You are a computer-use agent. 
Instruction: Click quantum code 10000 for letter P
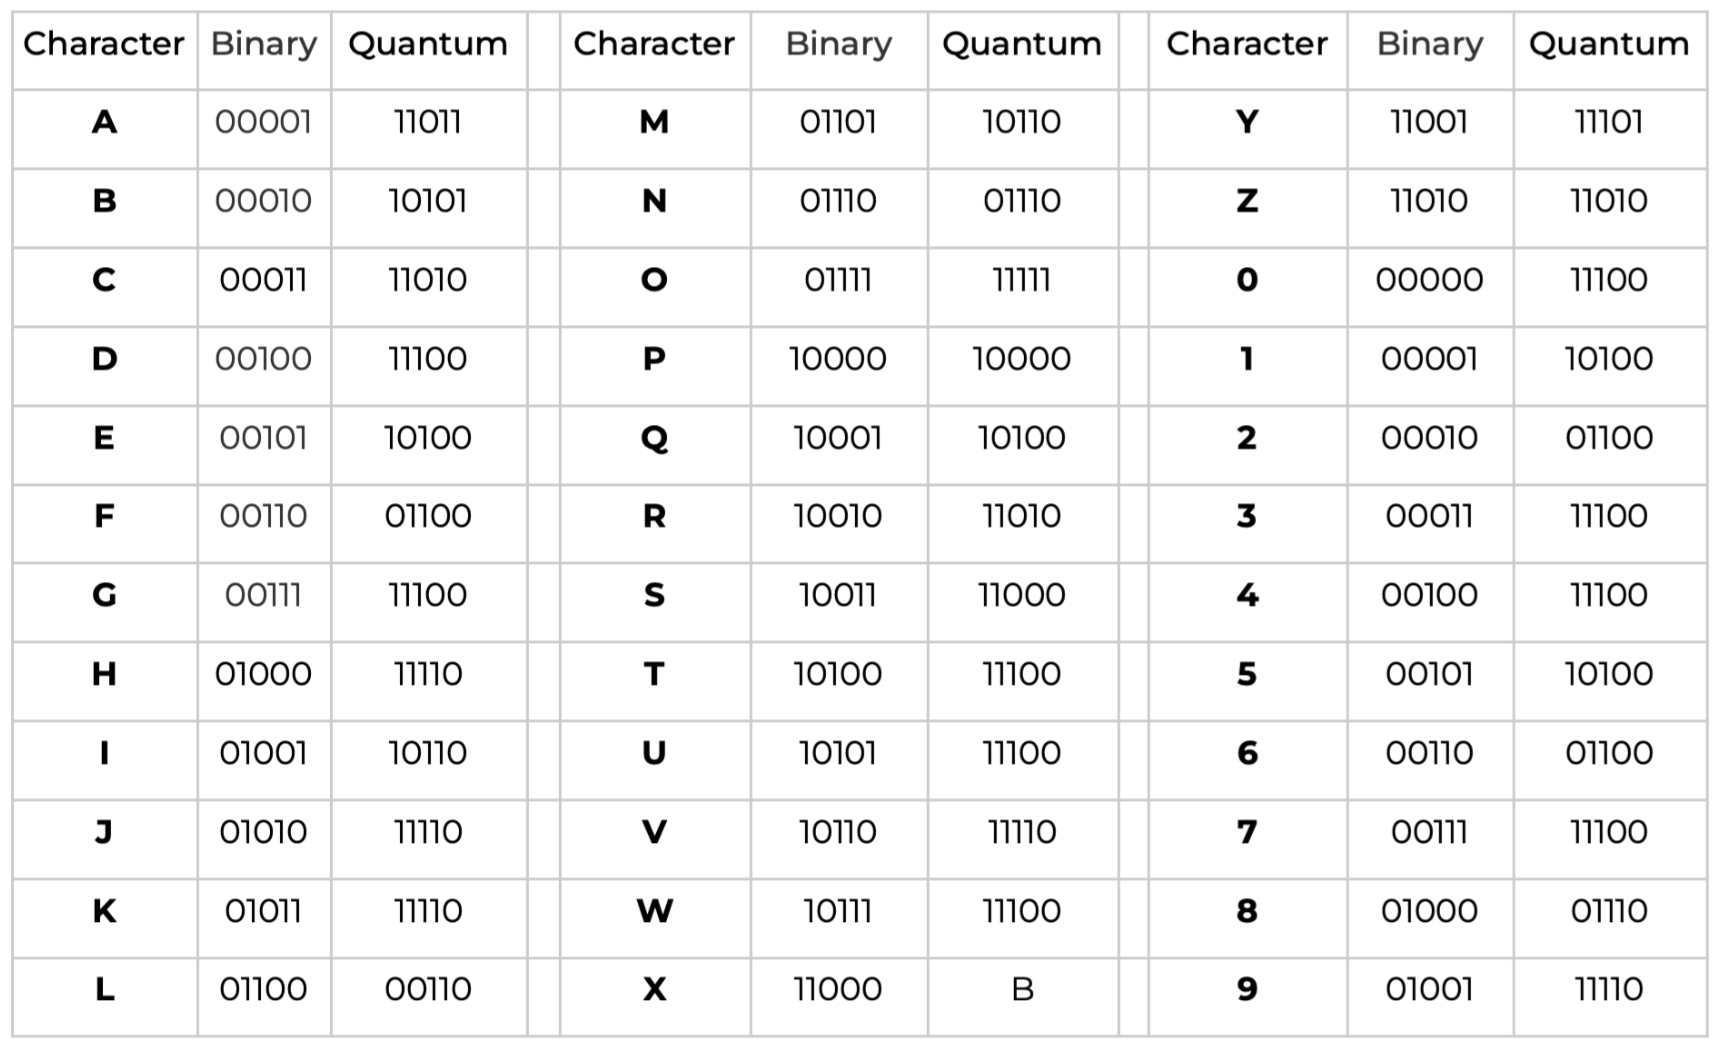pyautogui.click(x=1021, y=359)
